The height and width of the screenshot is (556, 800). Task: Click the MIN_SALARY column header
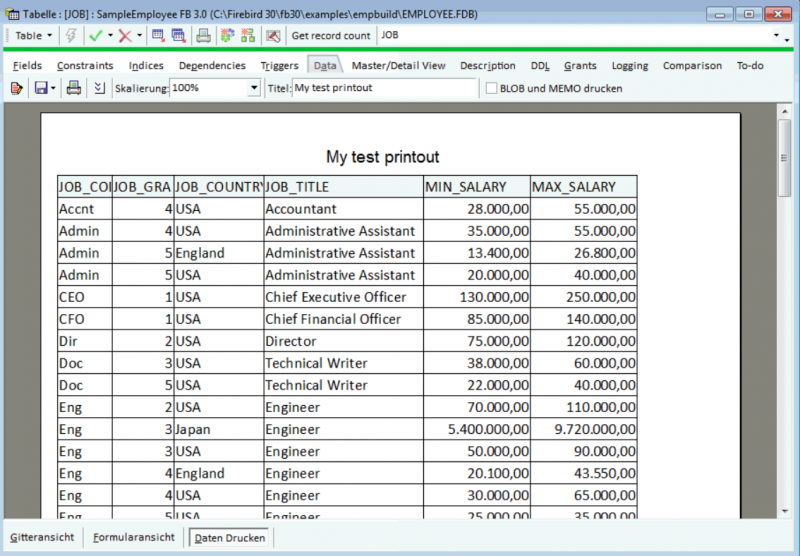pos(477,187)
